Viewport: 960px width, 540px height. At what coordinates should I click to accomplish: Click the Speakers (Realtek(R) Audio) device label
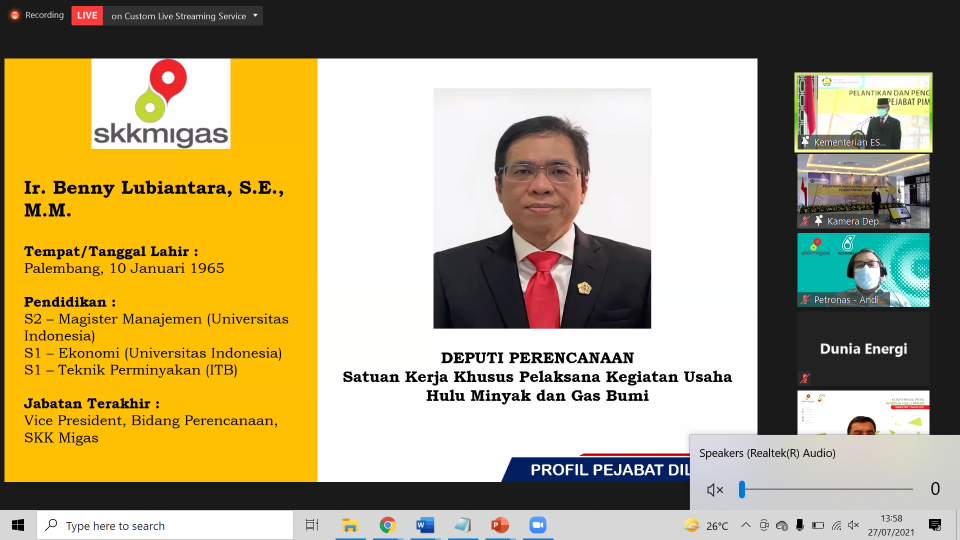coord(767,453)
